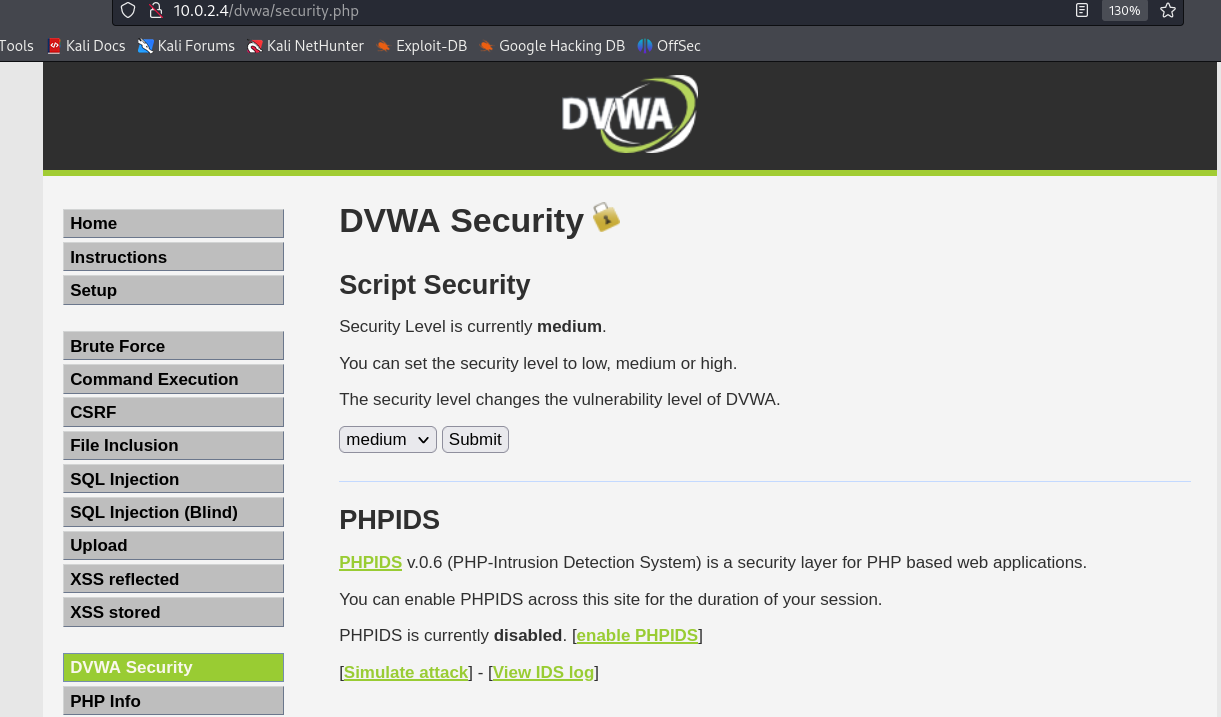This screenshot has width=1221, height=717.
Task: Open the Kali NetHunter bookmark
Action: (305, 46)
